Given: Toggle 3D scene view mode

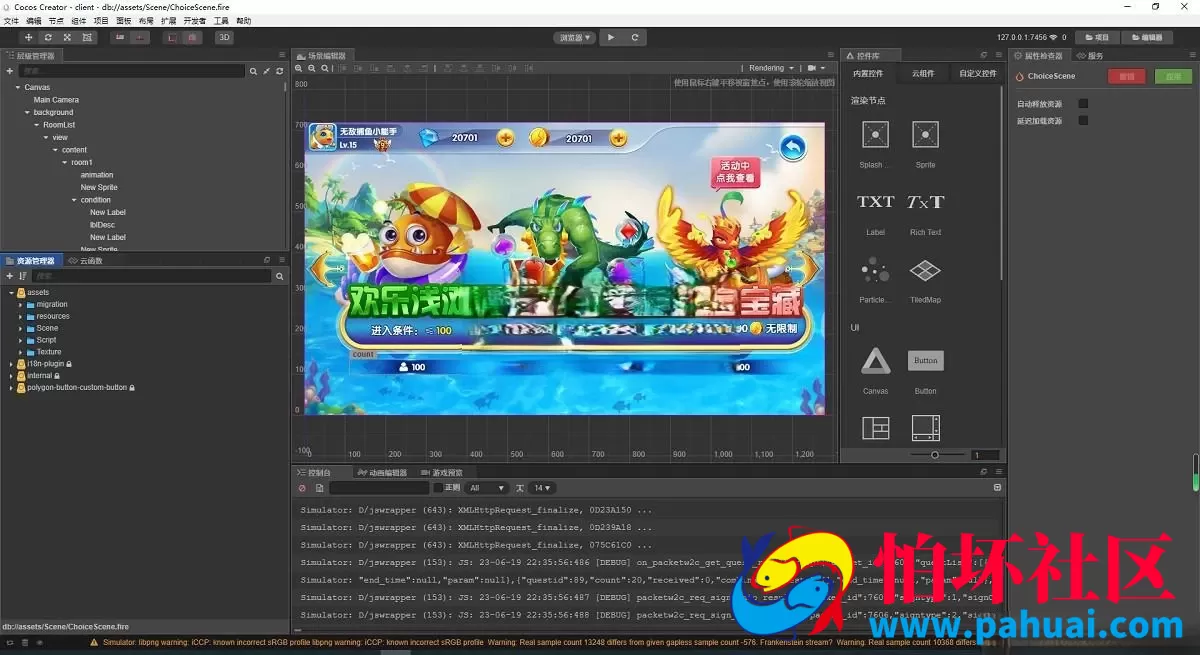Looking at the screenshot, I should (225, 37).
